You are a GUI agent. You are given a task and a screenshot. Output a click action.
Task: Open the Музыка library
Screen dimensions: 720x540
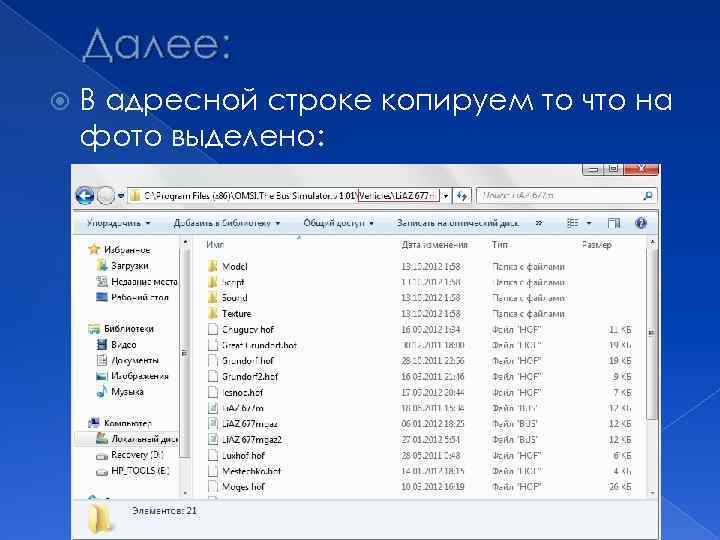pyautogui.click(x=127, y=392)
